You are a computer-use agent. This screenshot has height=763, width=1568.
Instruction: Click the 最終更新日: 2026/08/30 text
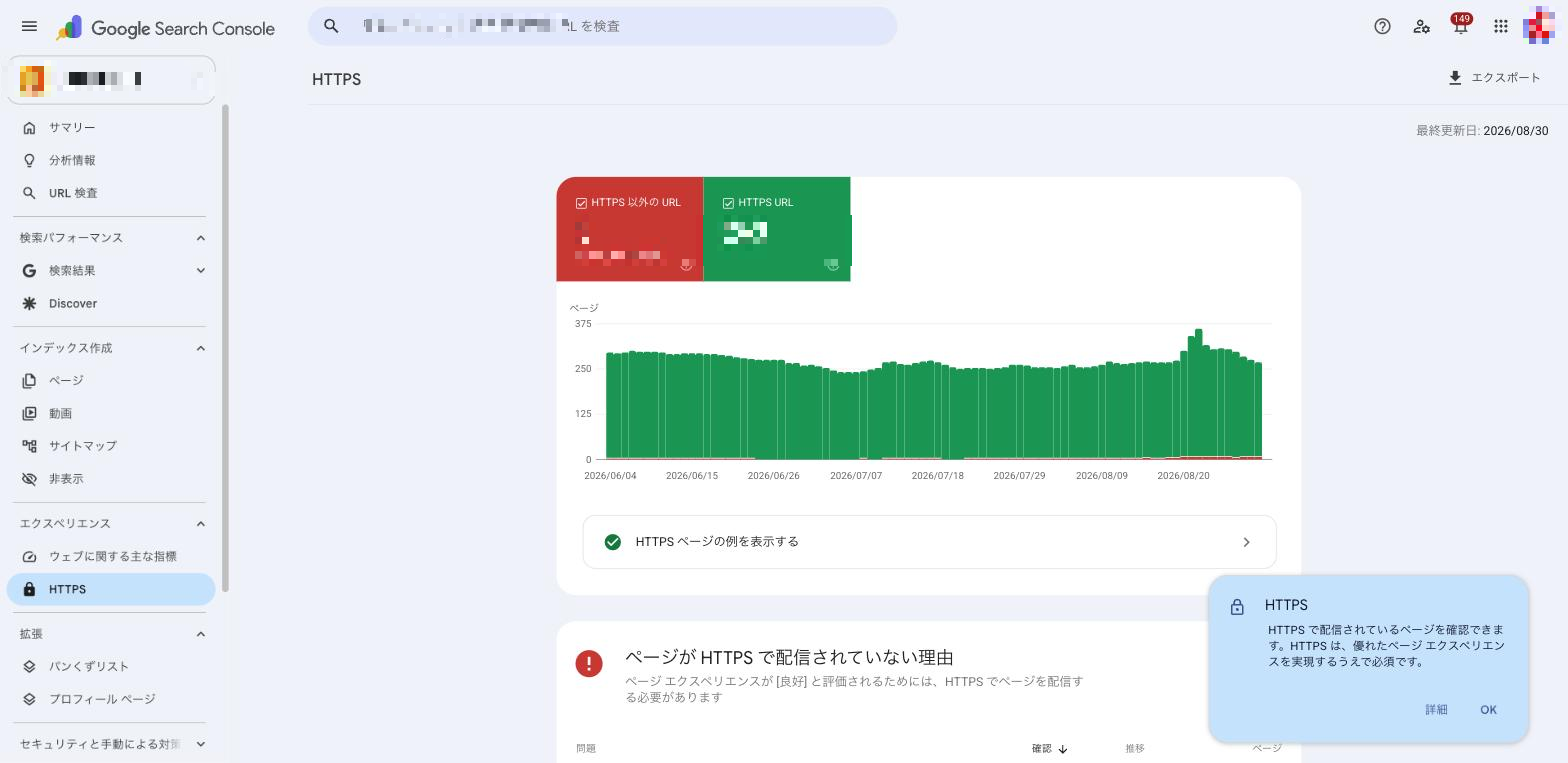click(1482, 131)
